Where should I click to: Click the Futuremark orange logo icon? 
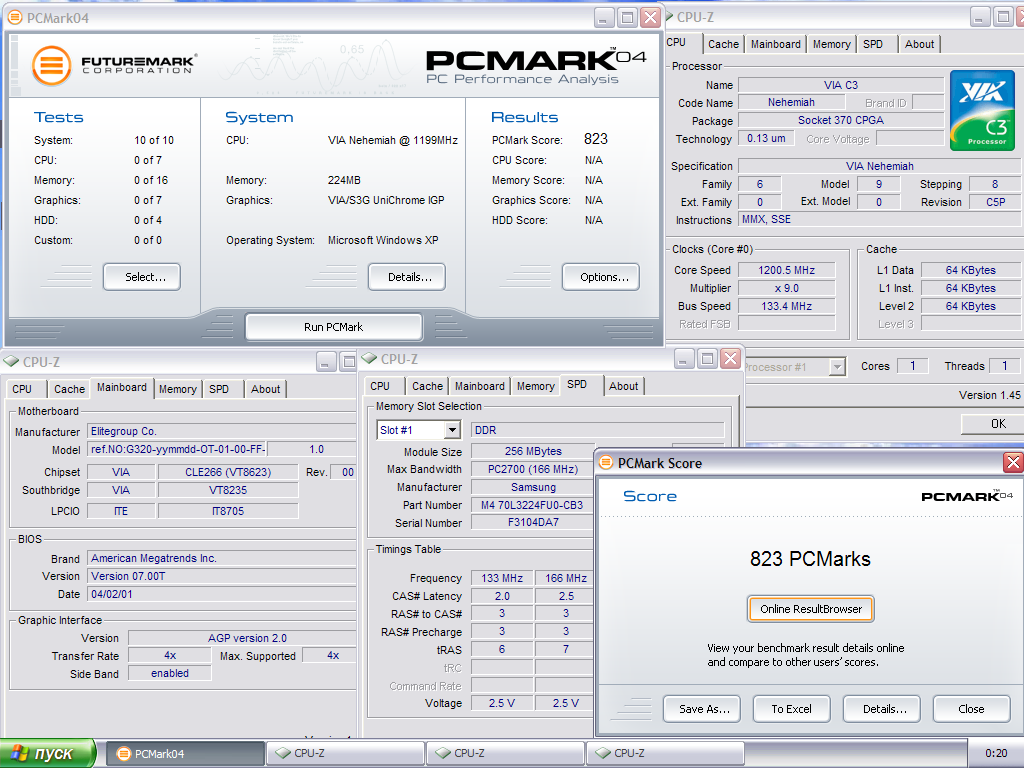tap(52, 65)
